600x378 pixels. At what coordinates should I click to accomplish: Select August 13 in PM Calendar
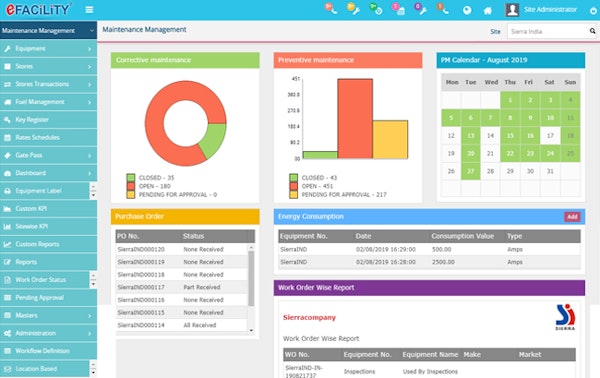click(471, 136)
